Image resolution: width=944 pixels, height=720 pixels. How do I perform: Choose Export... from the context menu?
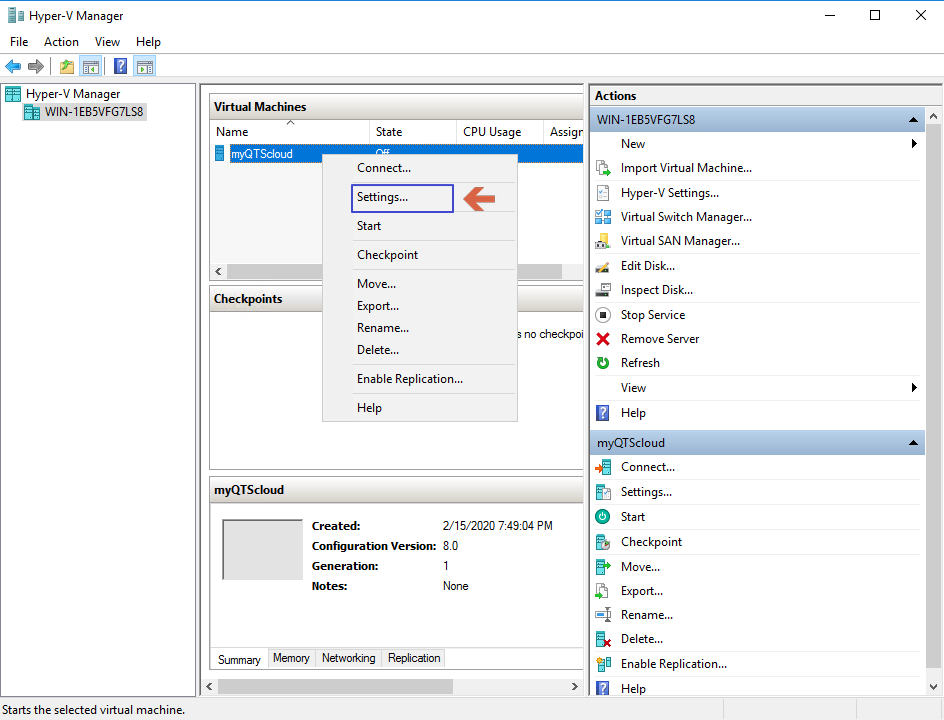click(420, 306)
